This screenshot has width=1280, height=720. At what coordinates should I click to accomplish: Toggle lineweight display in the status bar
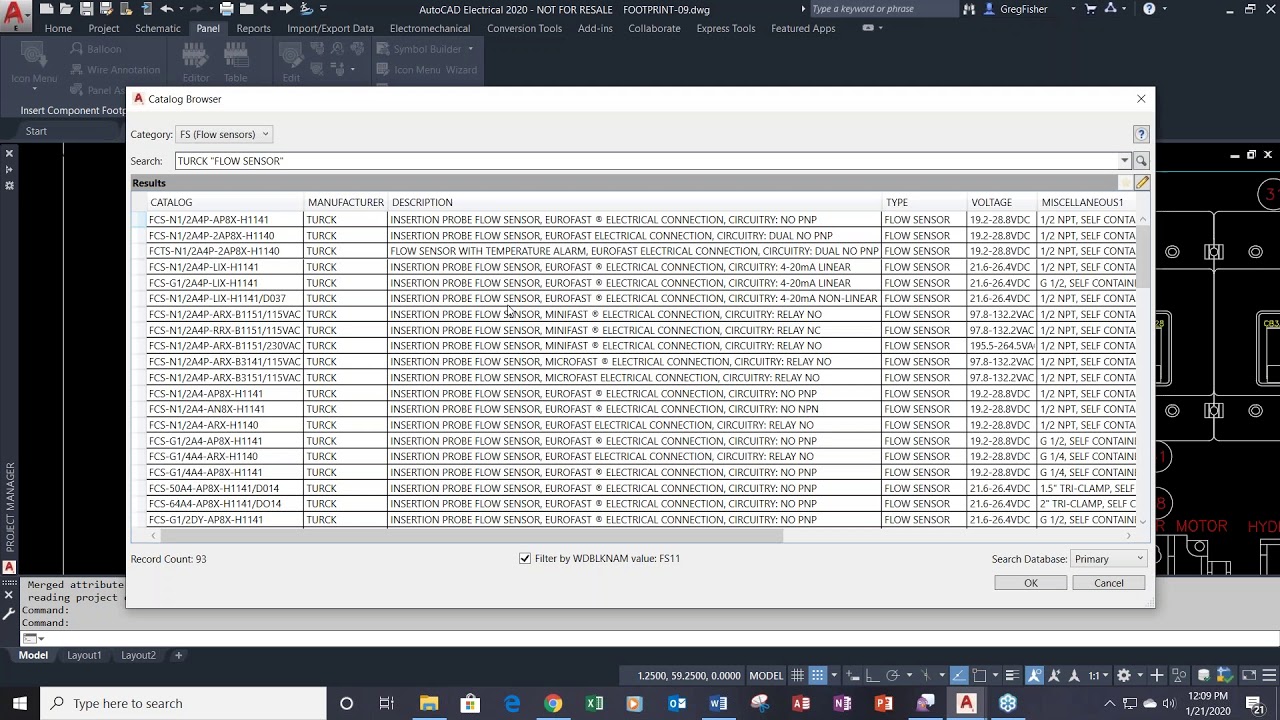click(x=1013, y=675)
